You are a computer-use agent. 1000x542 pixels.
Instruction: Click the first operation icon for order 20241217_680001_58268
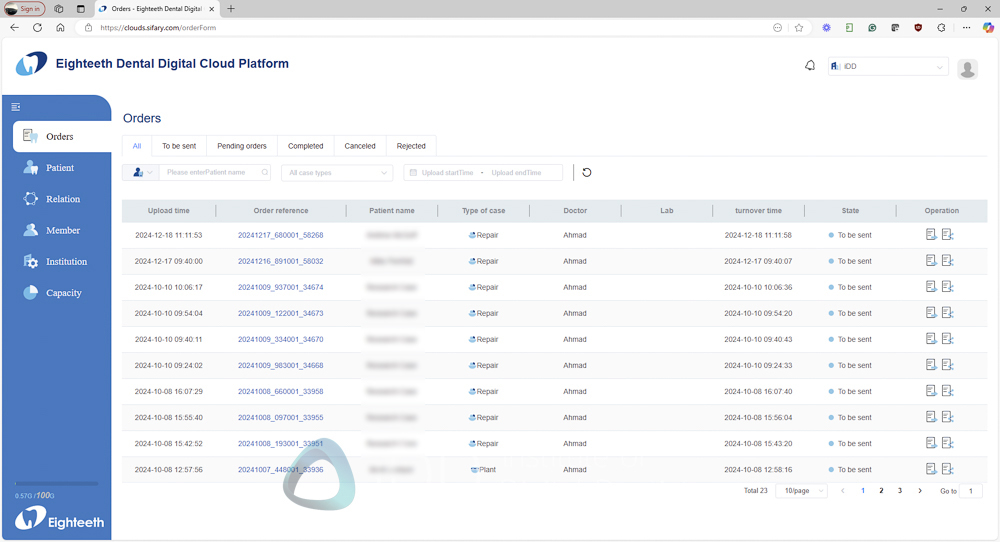point(931,235)
